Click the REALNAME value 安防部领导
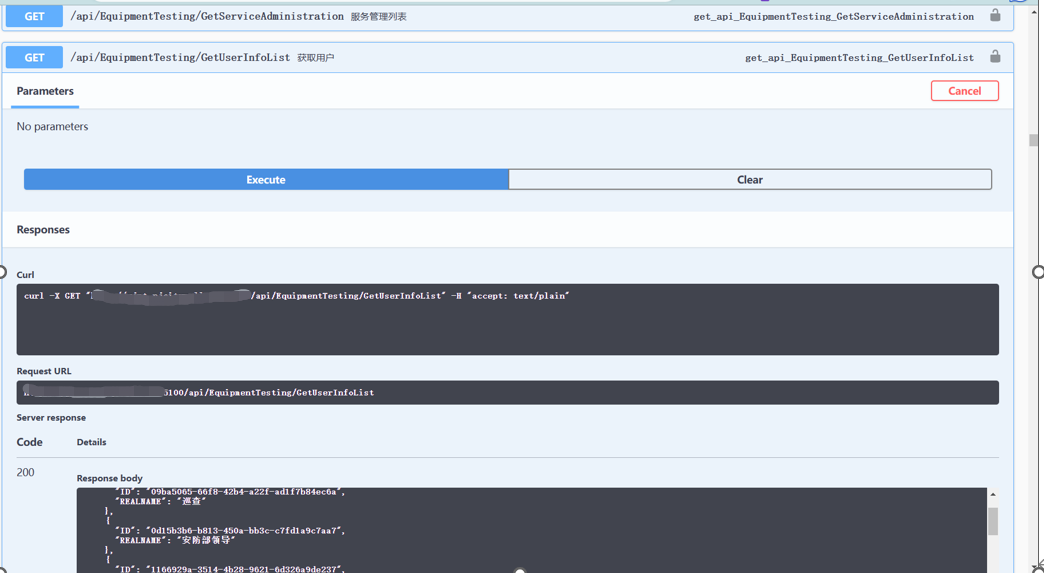Image resolution: width=1044 pixels, height=573 pixels. point(206,540)
